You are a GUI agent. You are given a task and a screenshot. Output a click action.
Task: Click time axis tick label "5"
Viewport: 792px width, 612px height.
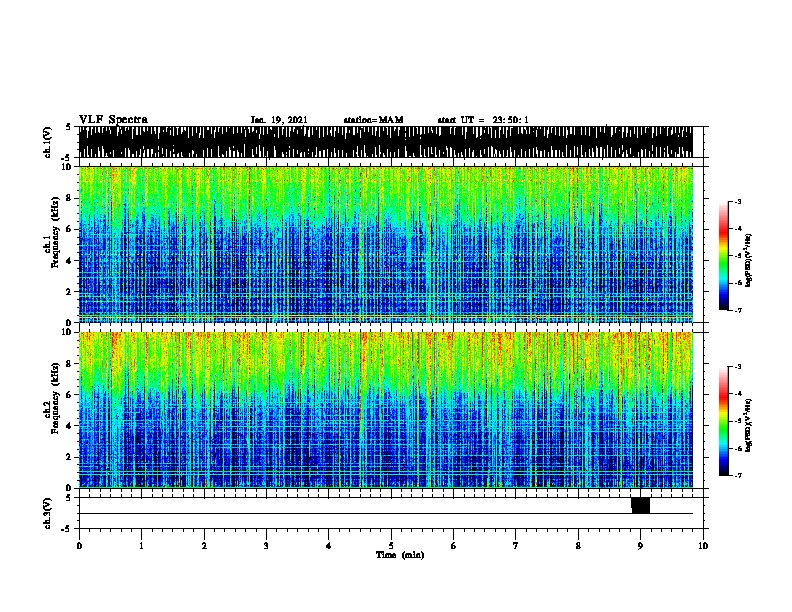click(x=391, y=545)
